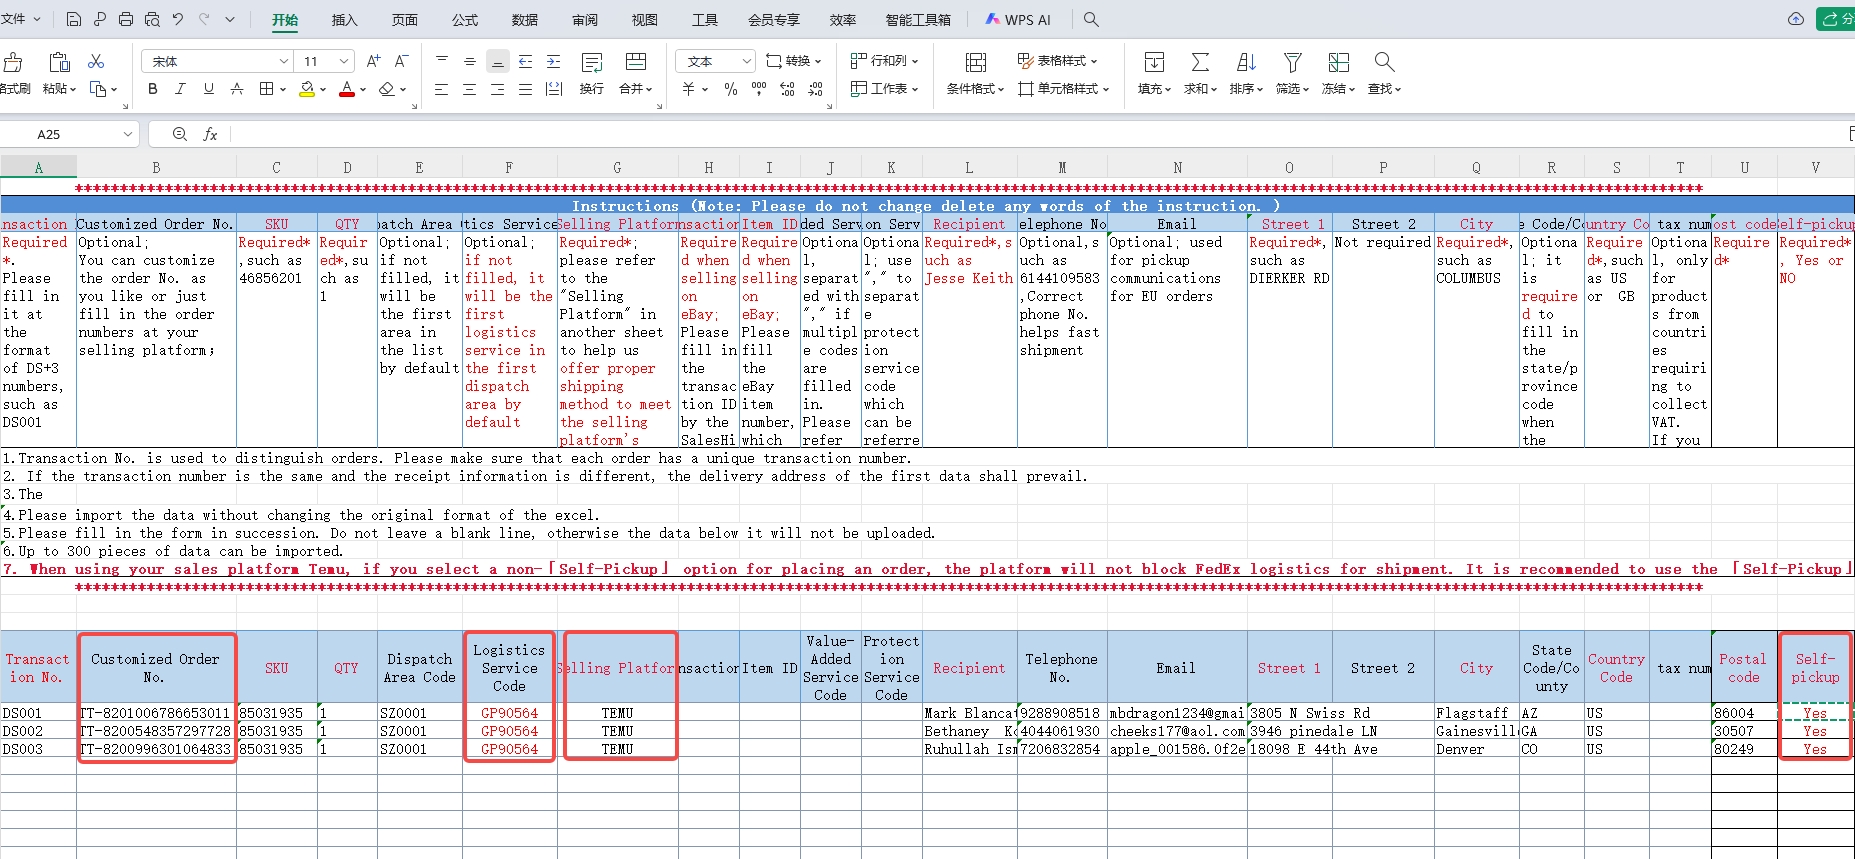Click the 填充 Fill icon
Viewport: 1855px width, 859px height.
(x=1154, y=62)
